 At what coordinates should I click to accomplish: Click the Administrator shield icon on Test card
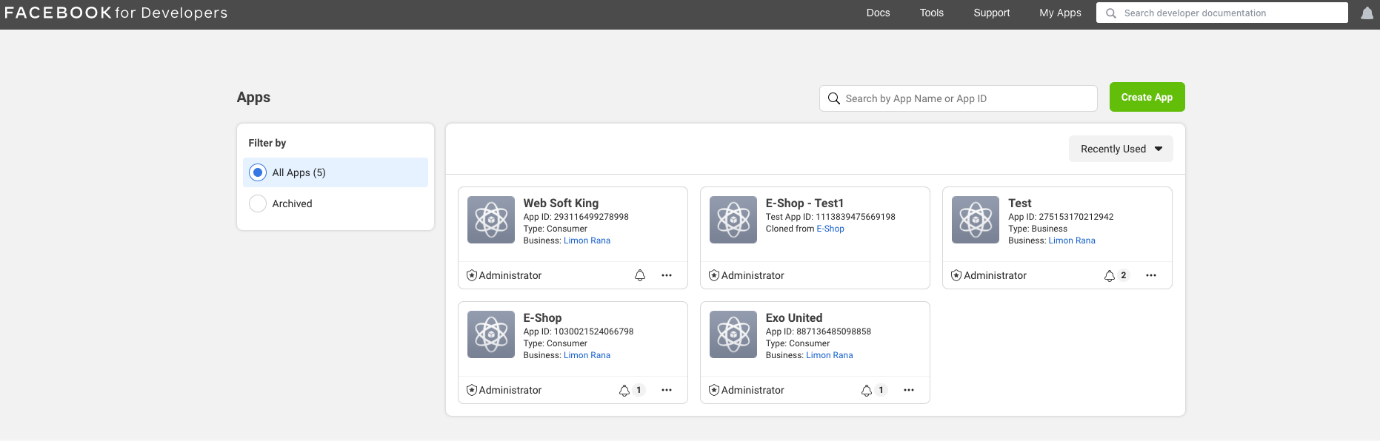pyautogui.click(x=956, y=275)
